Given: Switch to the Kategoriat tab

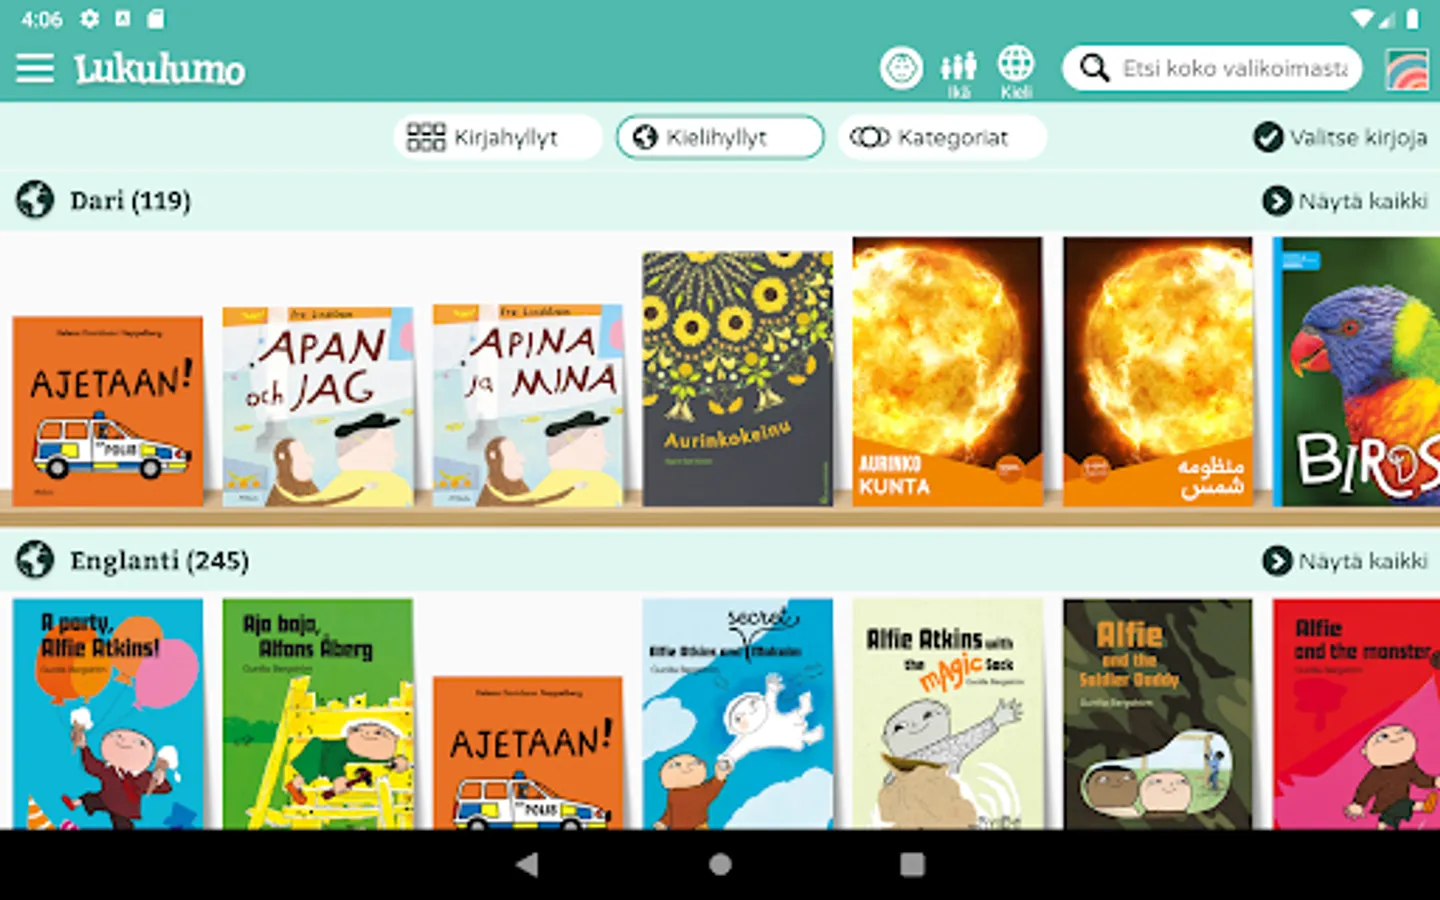Looking at the screenshot, I should coord(942,137).
